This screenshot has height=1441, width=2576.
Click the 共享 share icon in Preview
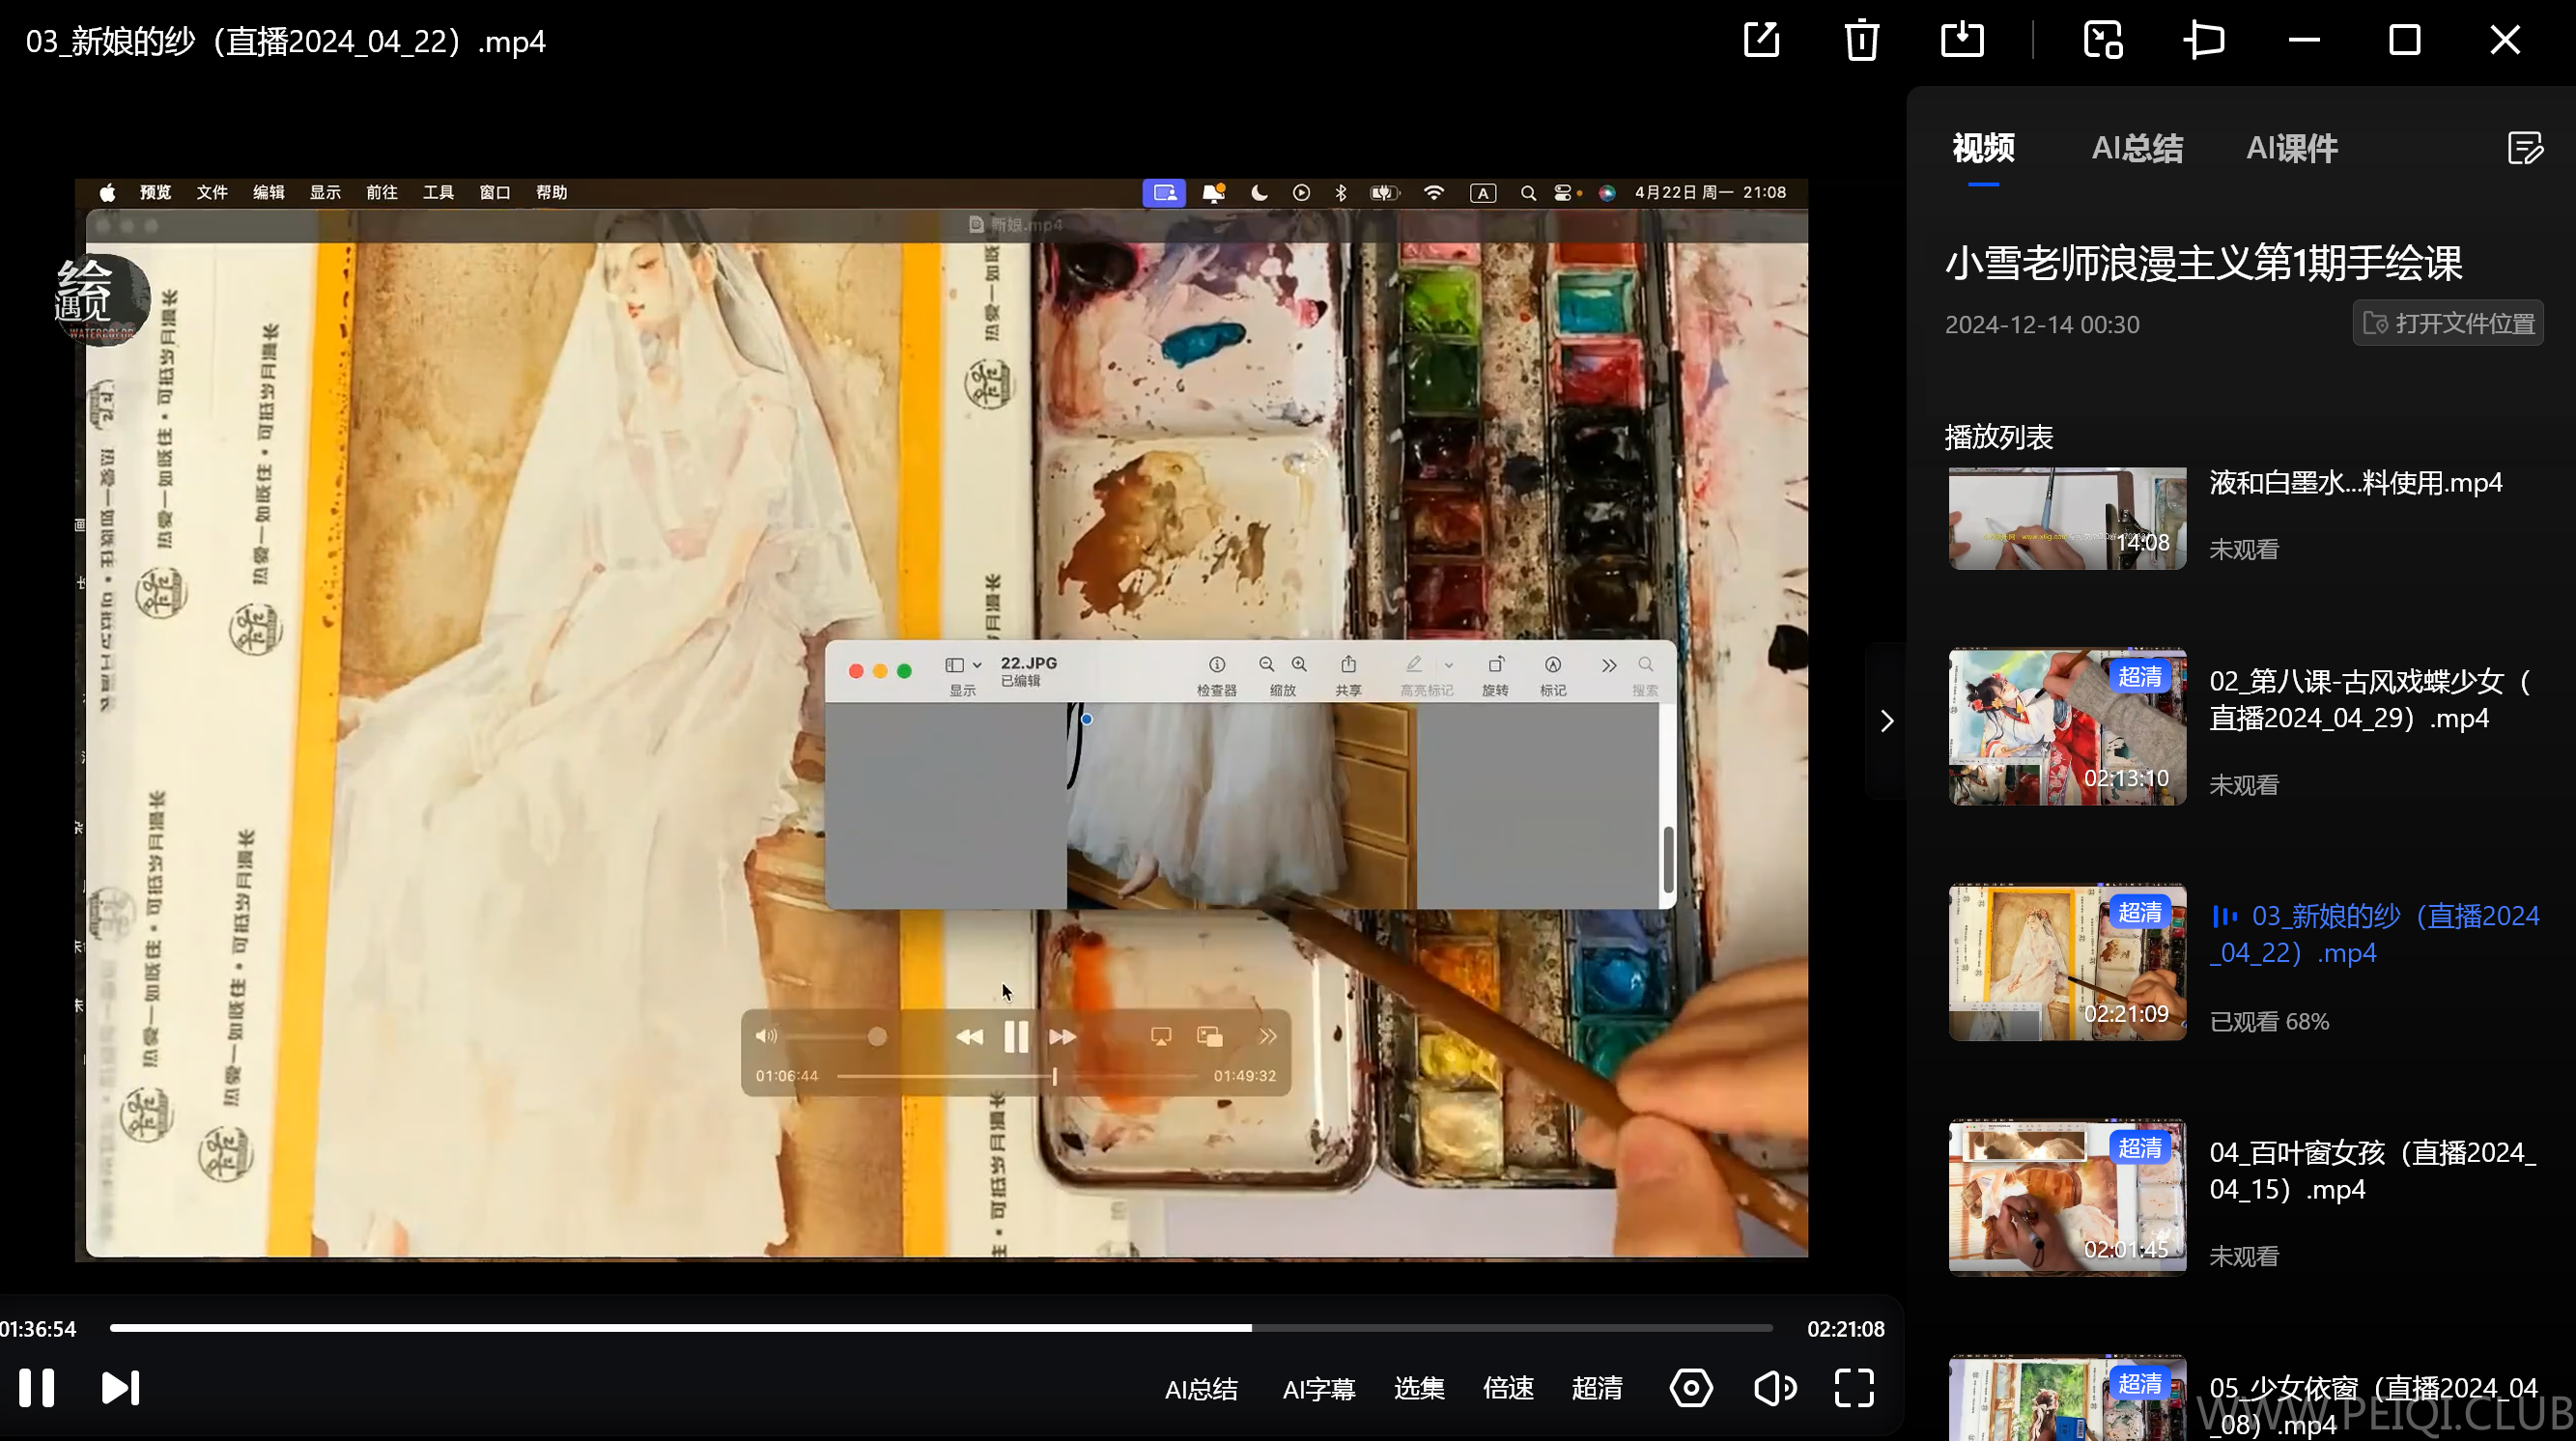pyautogui.click(x=1348, y=664)
